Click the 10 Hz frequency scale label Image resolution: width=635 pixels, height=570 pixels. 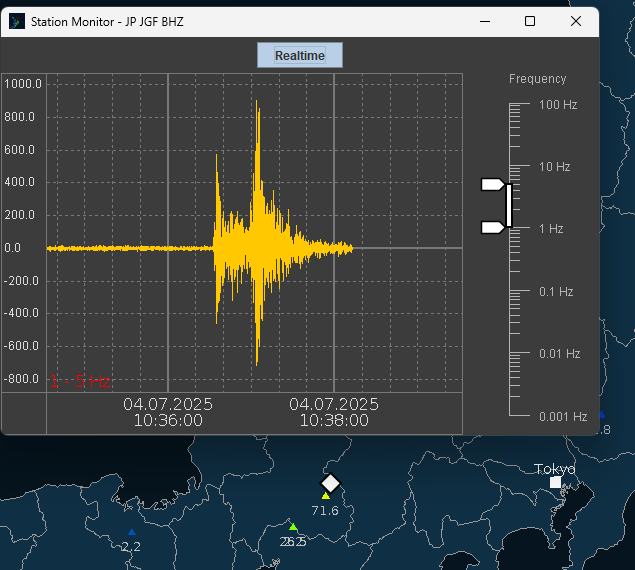click(x=554, y=167)
